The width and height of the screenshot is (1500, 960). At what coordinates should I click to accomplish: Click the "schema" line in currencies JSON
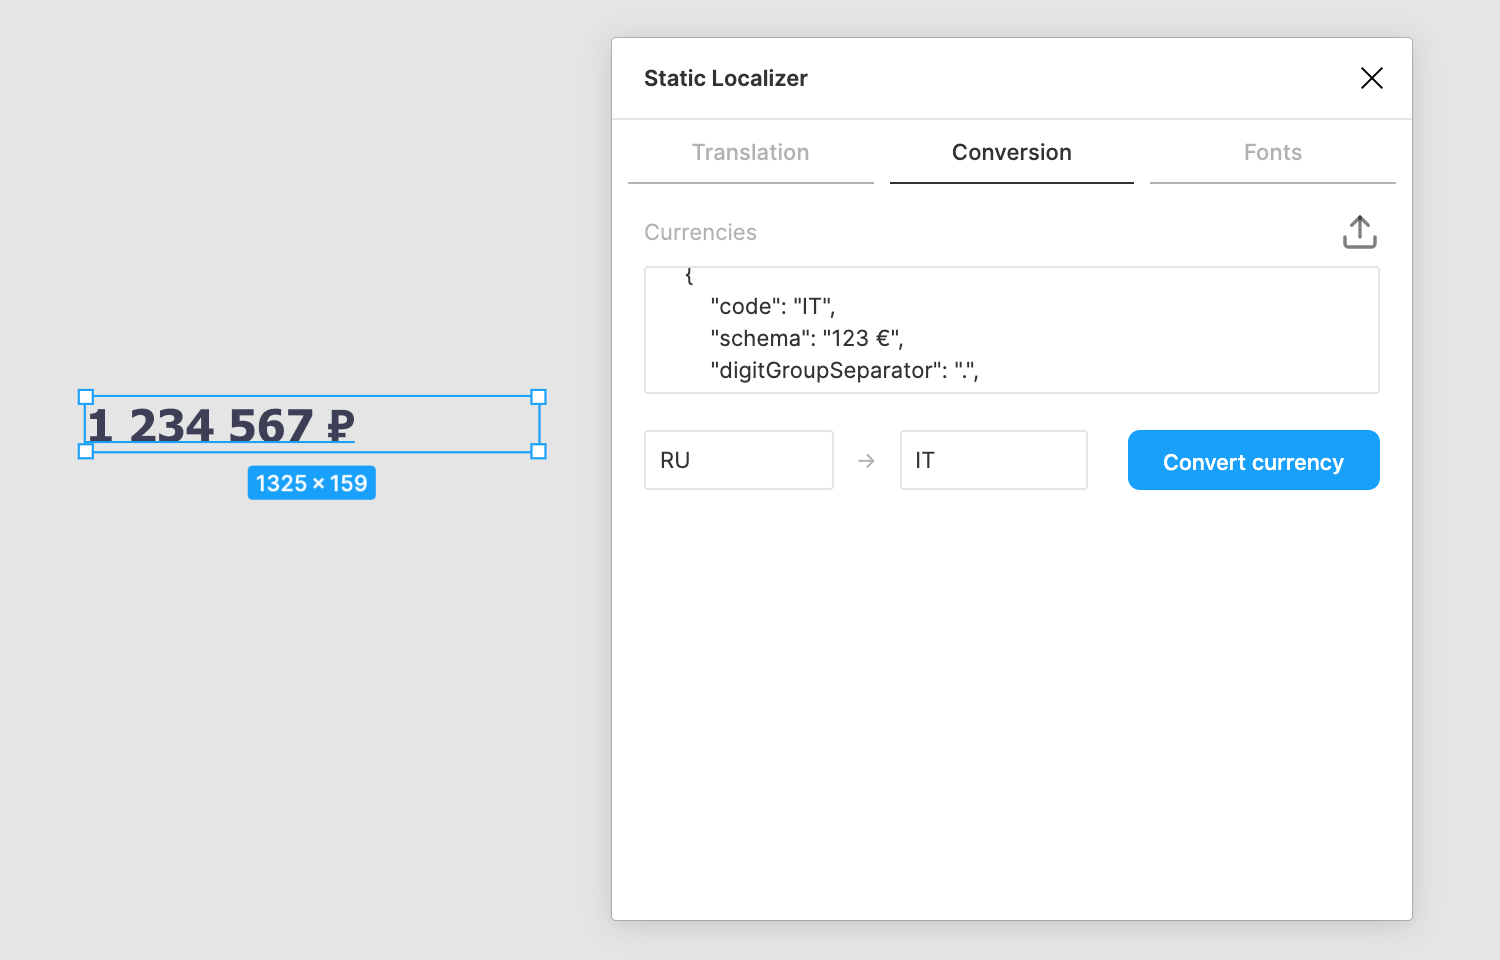tap(806, 338)
